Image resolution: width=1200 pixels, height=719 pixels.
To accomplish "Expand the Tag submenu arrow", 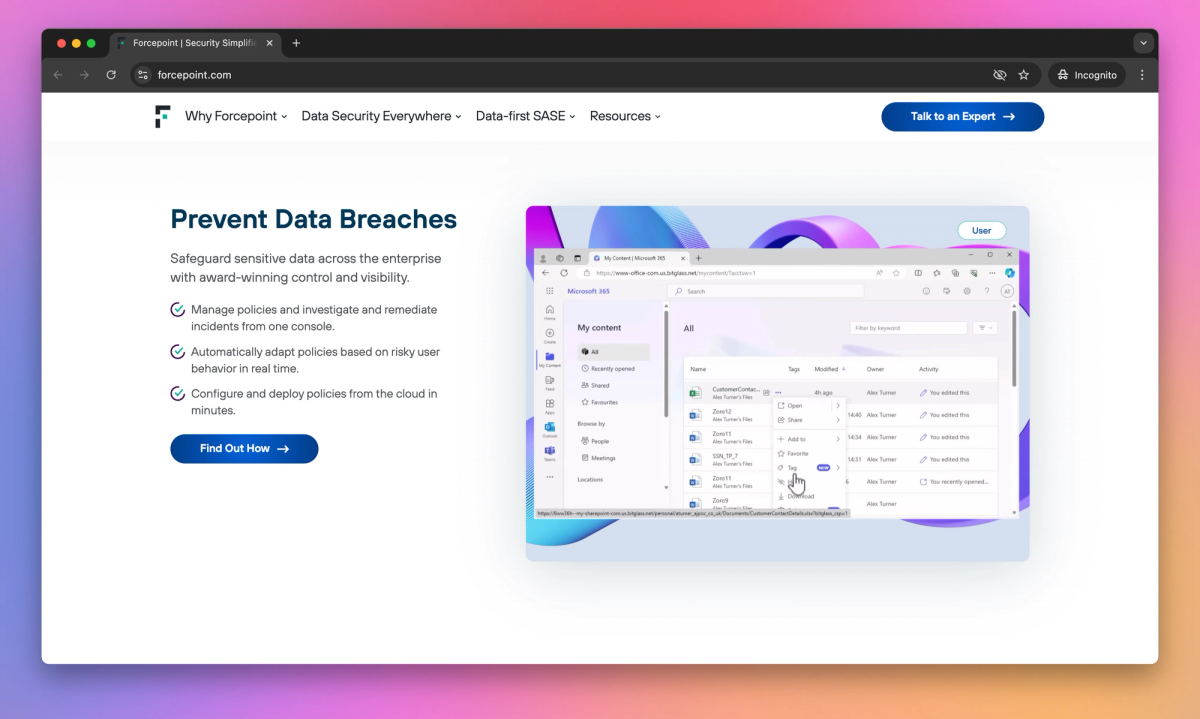I will (x=838, y=467).
